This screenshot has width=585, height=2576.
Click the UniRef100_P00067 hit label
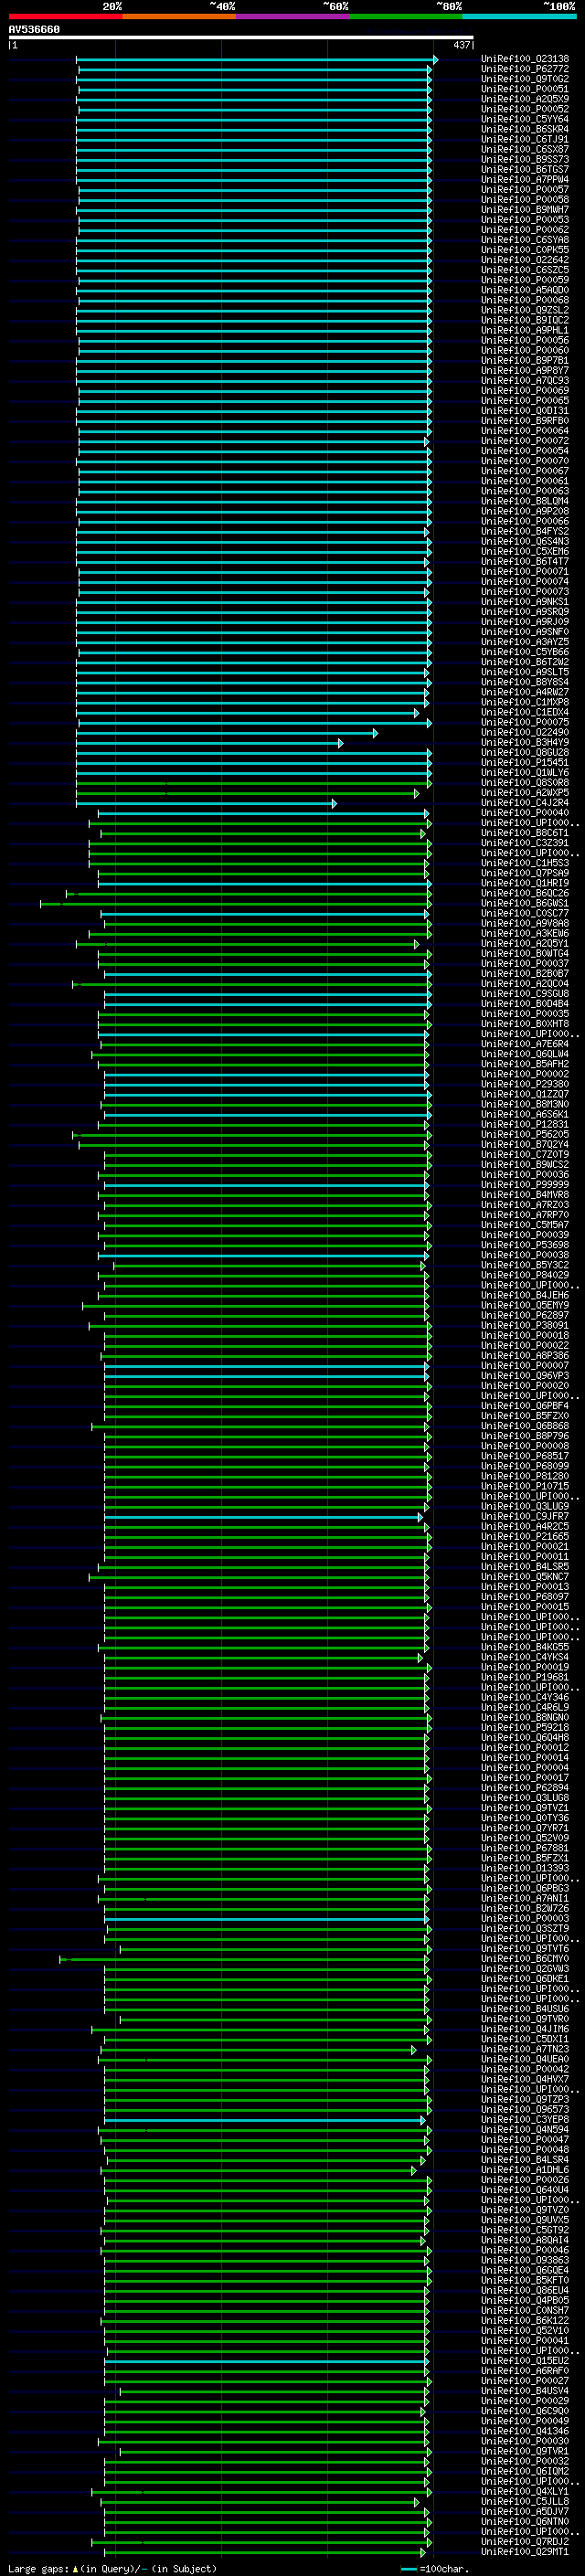(525, 471)
